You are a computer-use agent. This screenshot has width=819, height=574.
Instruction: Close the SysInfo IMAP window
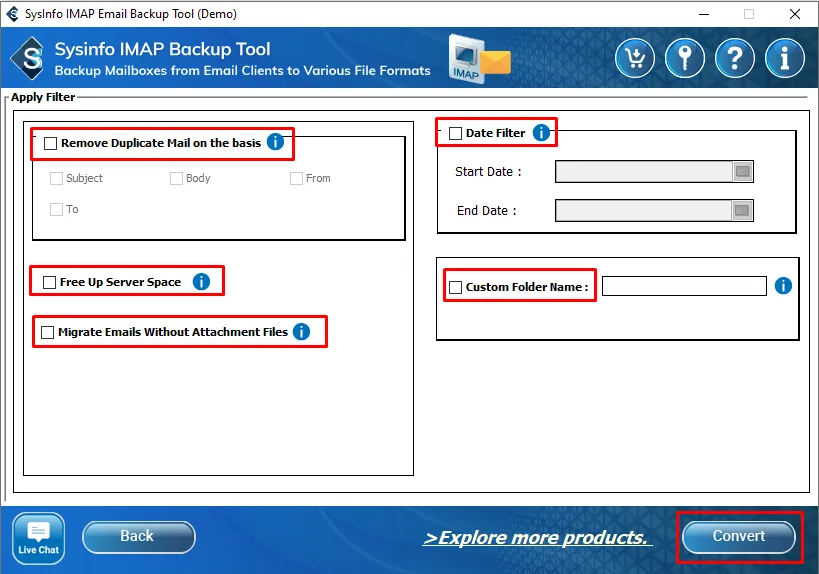pyautogui.click(x=794, y=14)
